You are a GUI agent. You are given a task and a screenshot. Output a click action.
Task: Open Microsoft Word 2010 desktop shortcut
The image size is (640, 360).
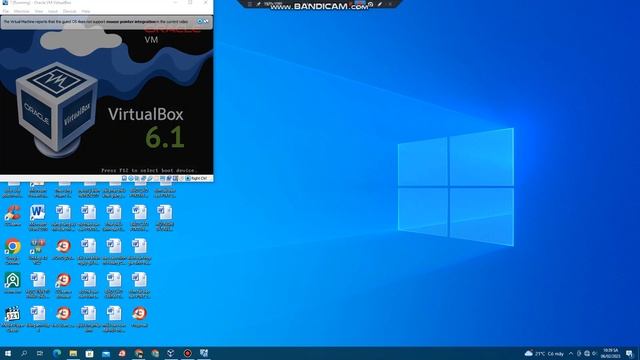38,218
